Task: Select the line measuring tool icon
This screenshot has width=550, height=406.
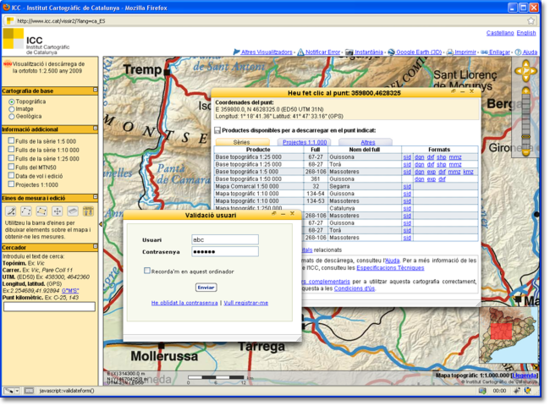Action: 11,211
